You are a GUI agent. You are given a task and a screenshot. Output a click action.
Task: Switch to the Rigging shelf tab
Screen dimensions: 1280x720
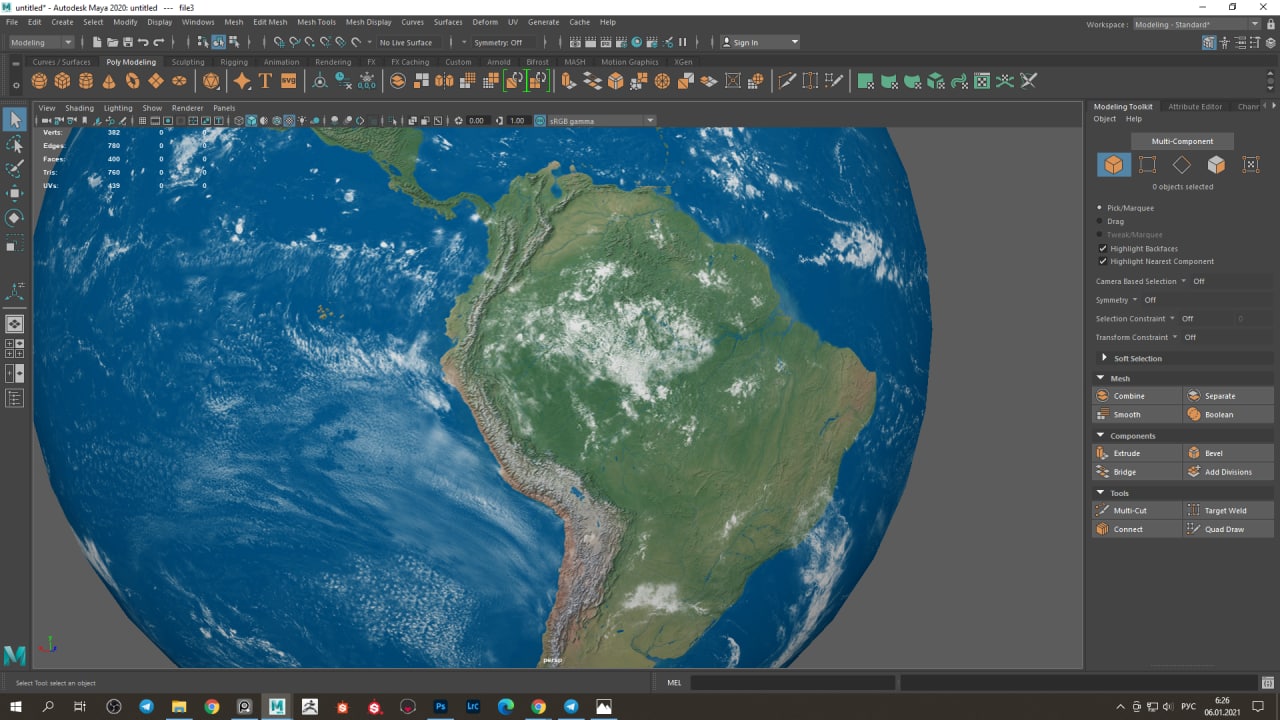pyautogui.click(x=234, y=62)
